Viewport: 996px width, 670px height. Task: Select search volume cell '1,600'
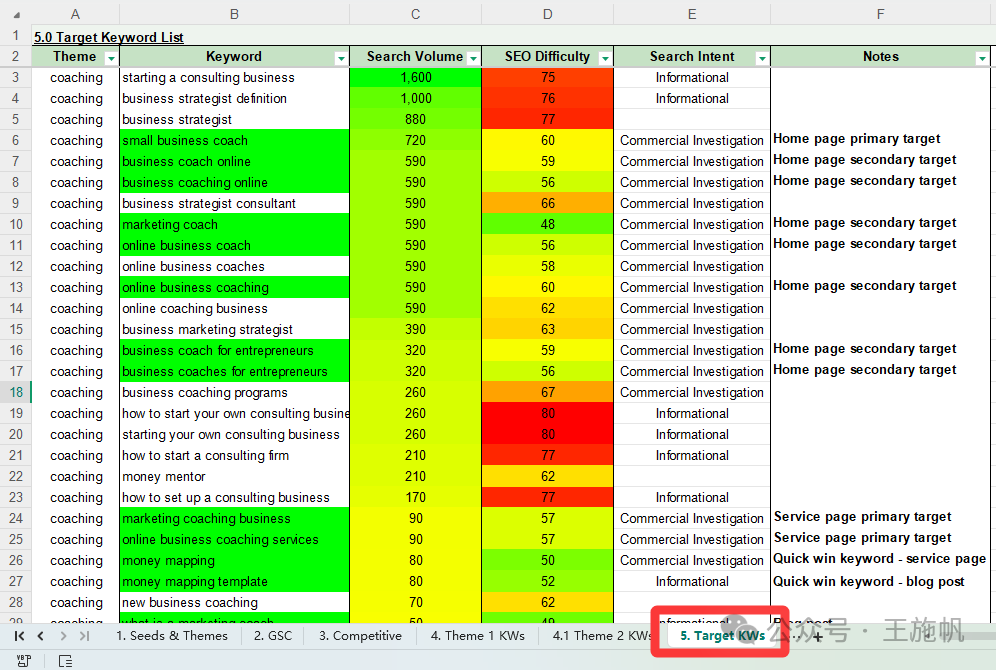tap(415, 77)
